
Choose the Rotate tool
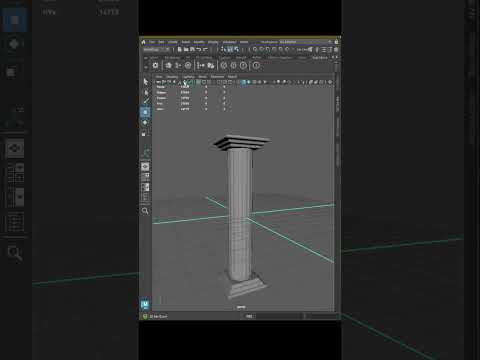145,123
